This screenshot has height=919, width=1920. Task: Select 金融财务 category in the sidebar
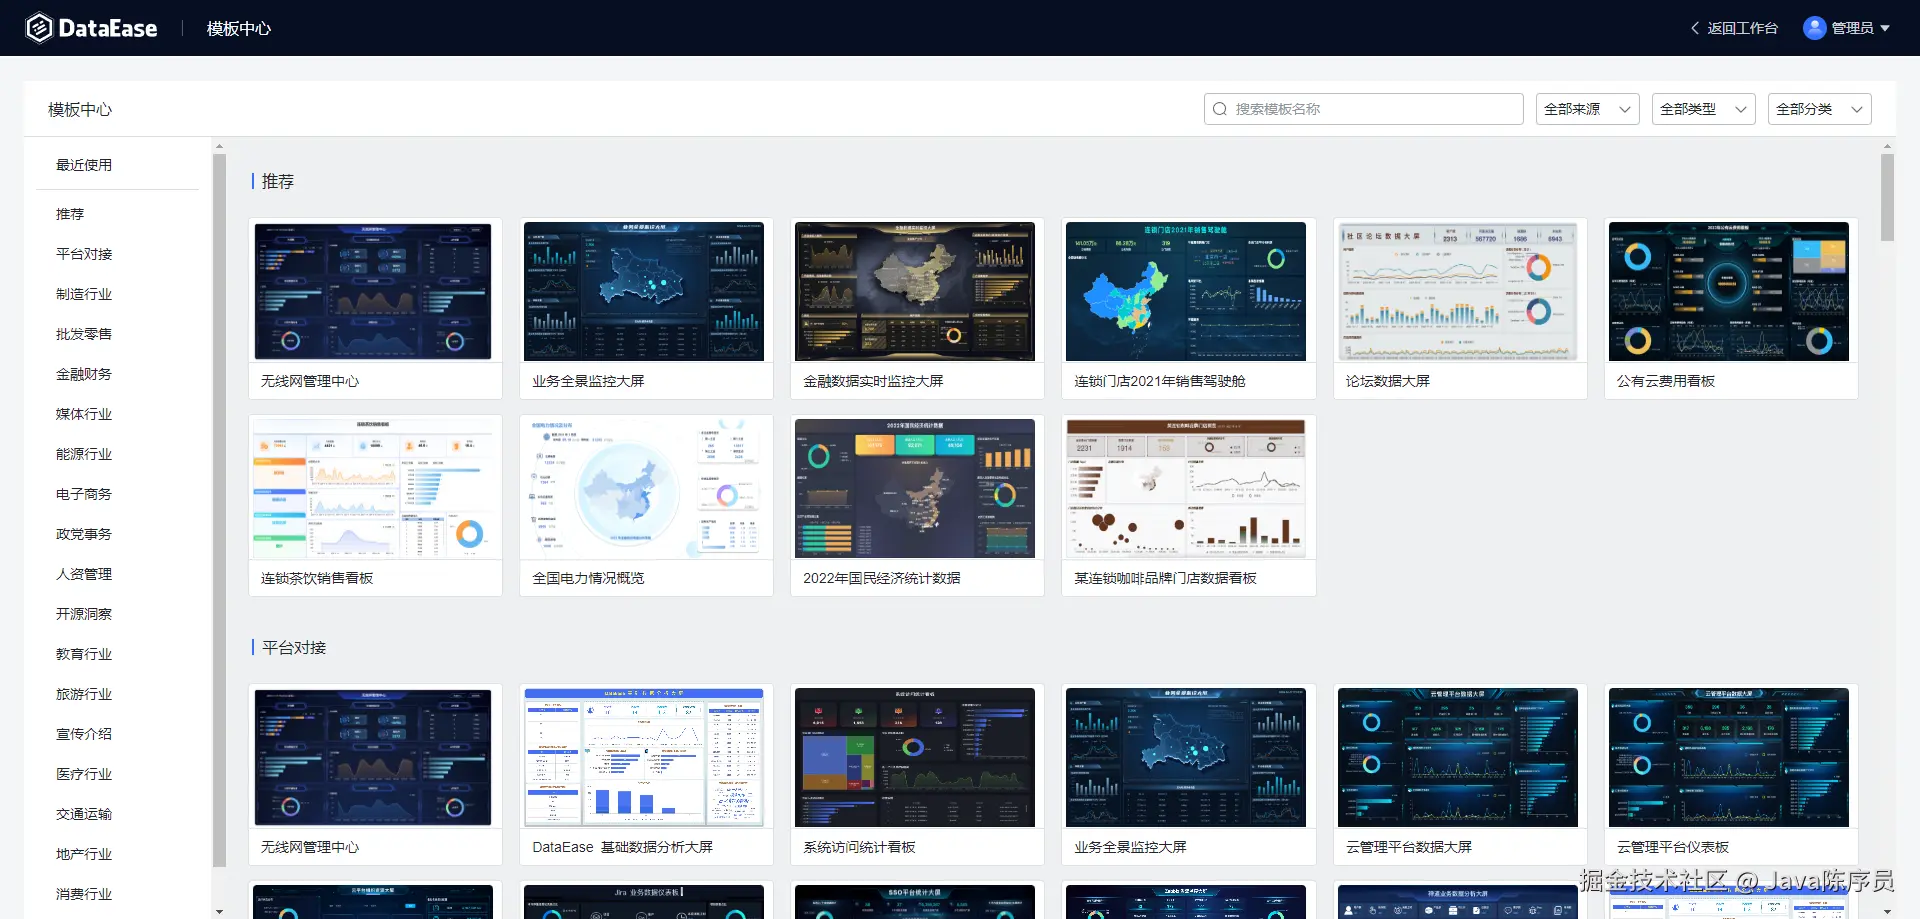[x=84, y=374]
